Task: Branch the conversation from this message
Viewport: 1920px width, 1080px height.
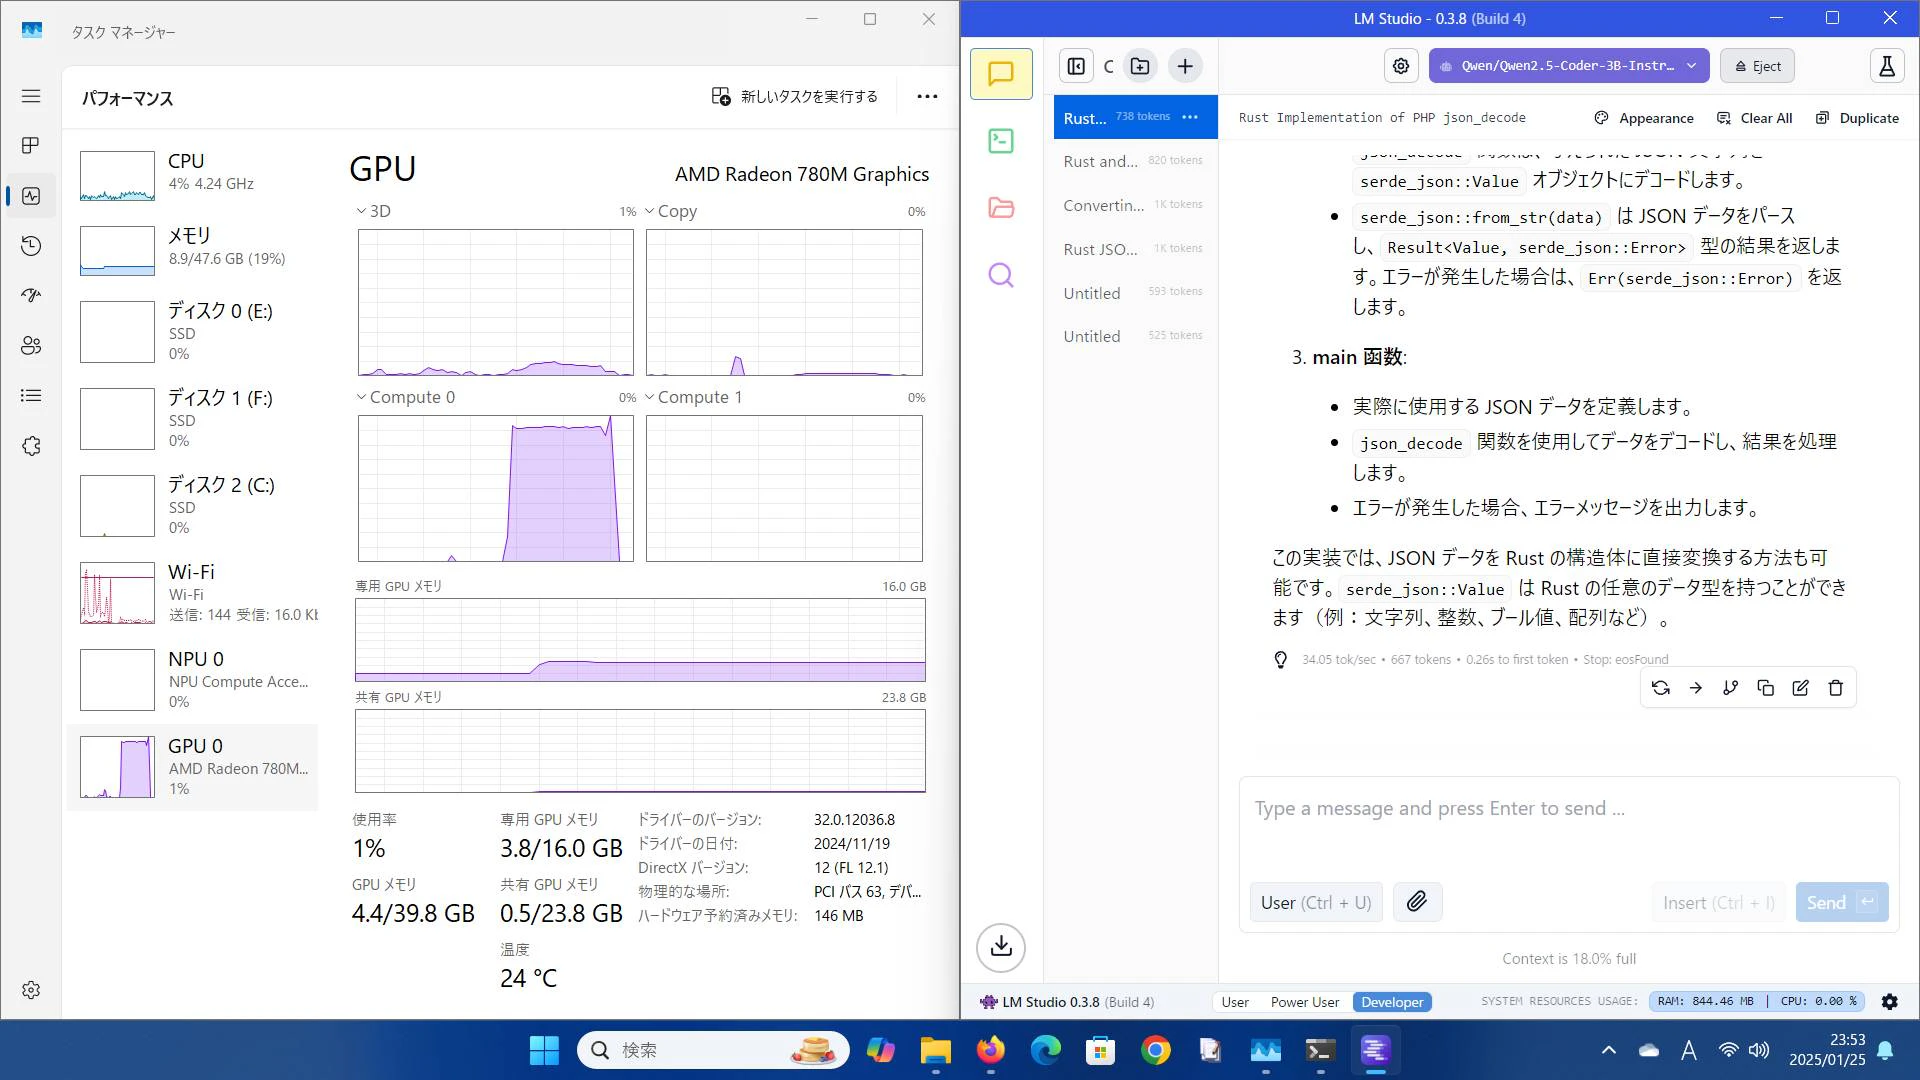Action: (x=1731, y=688)
